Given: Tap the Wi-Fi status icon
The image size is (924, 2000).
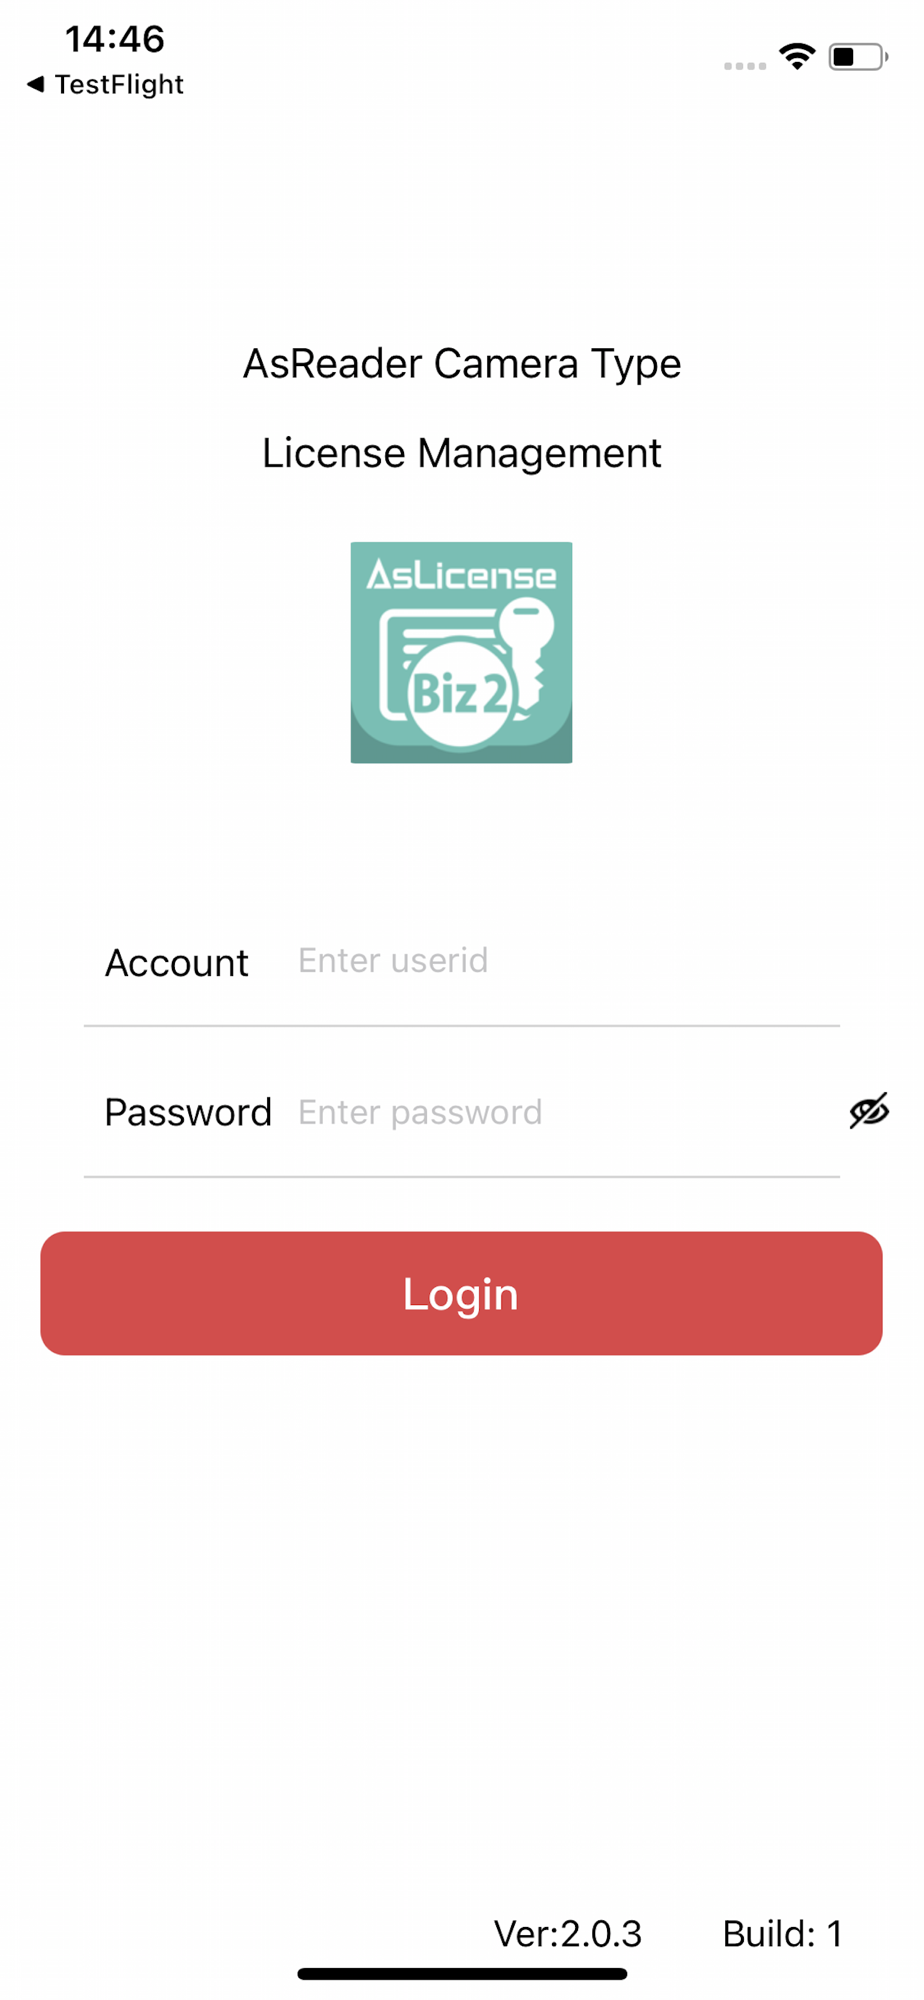Looking at the screenshot, I should [797, 56].
